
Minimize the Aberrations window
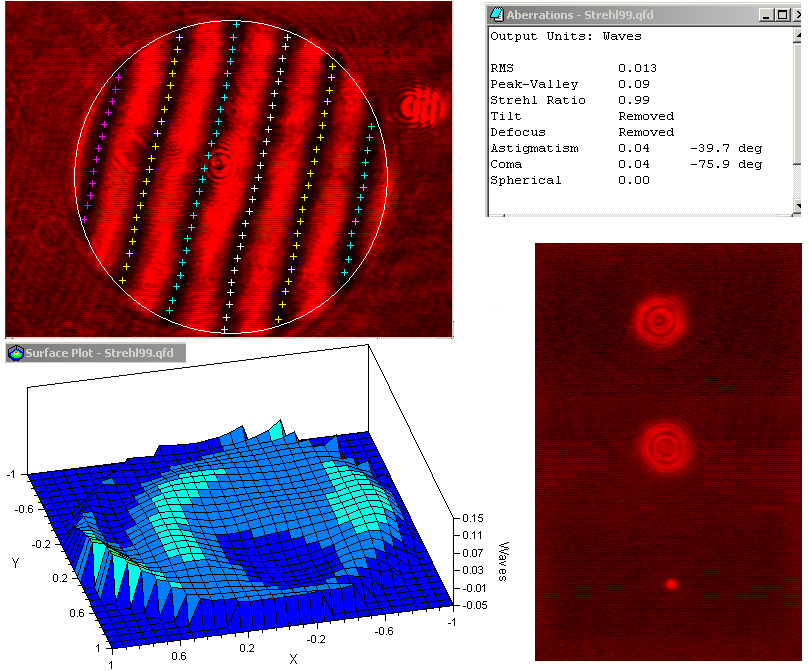[x=766, y=15]
